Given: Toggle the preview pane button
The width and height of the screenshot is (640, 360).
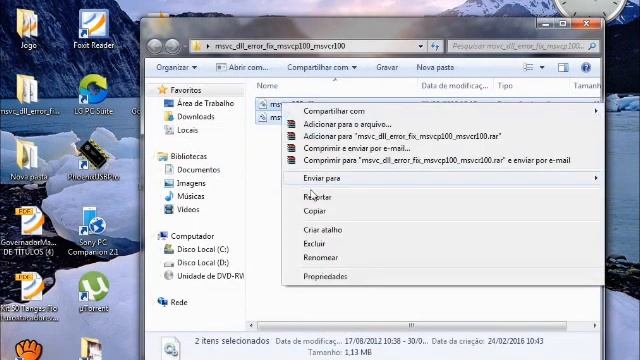Looking at the screenshot, I should click(x=563, y=67).
